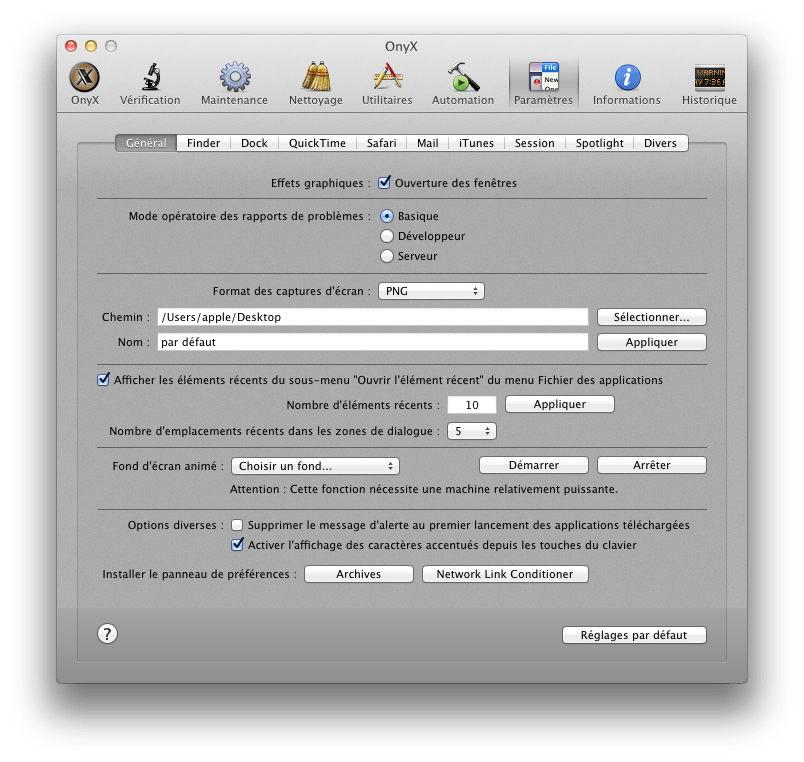Close the OnyX window
This screenshot has width=804, height=762.
point(71,46)
